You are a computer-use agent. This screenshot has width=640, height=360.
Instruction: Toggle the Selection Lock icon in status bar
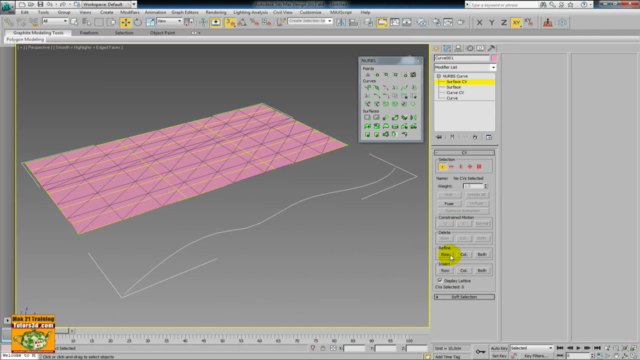(322, 348)
